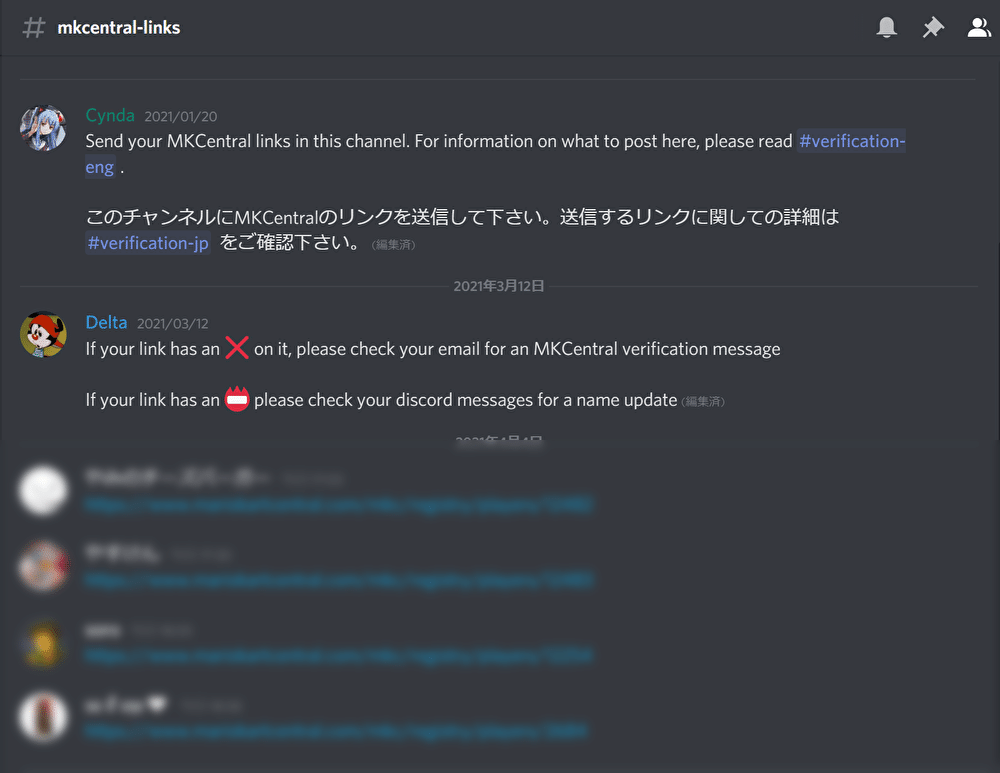Open Delta's profile avatar
The height and width of the screenshot is (773, 1000).
[43, 334]
